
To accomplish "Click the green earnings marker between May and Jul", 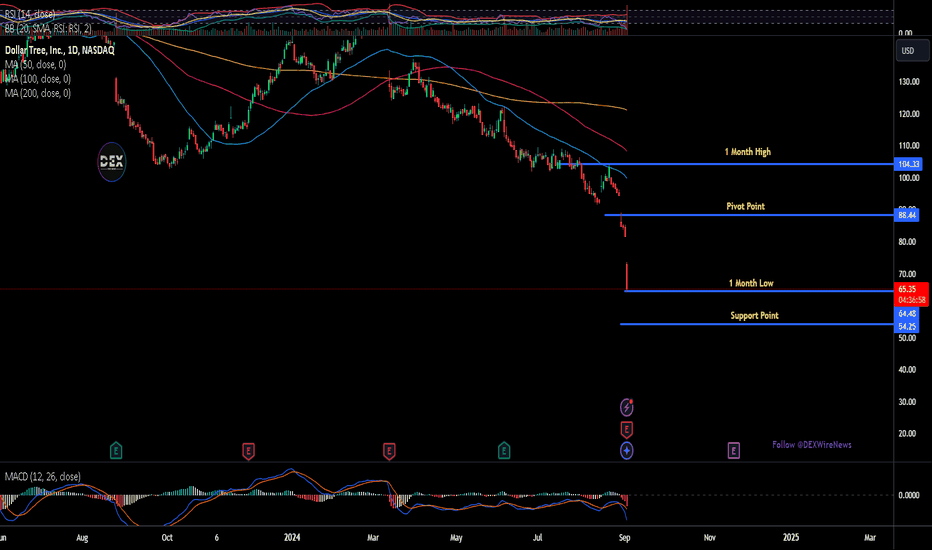I will point(503,451).
